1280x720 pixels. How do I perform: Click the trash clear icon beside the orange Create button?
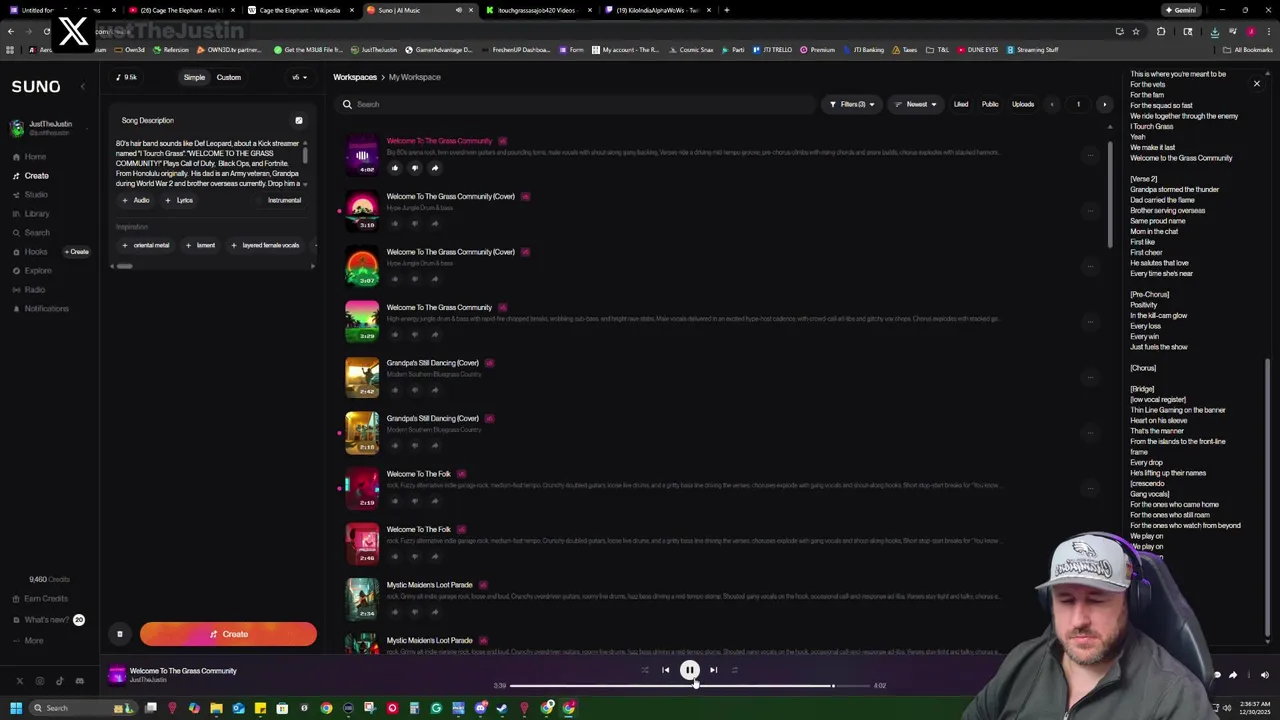click(119, 634)
